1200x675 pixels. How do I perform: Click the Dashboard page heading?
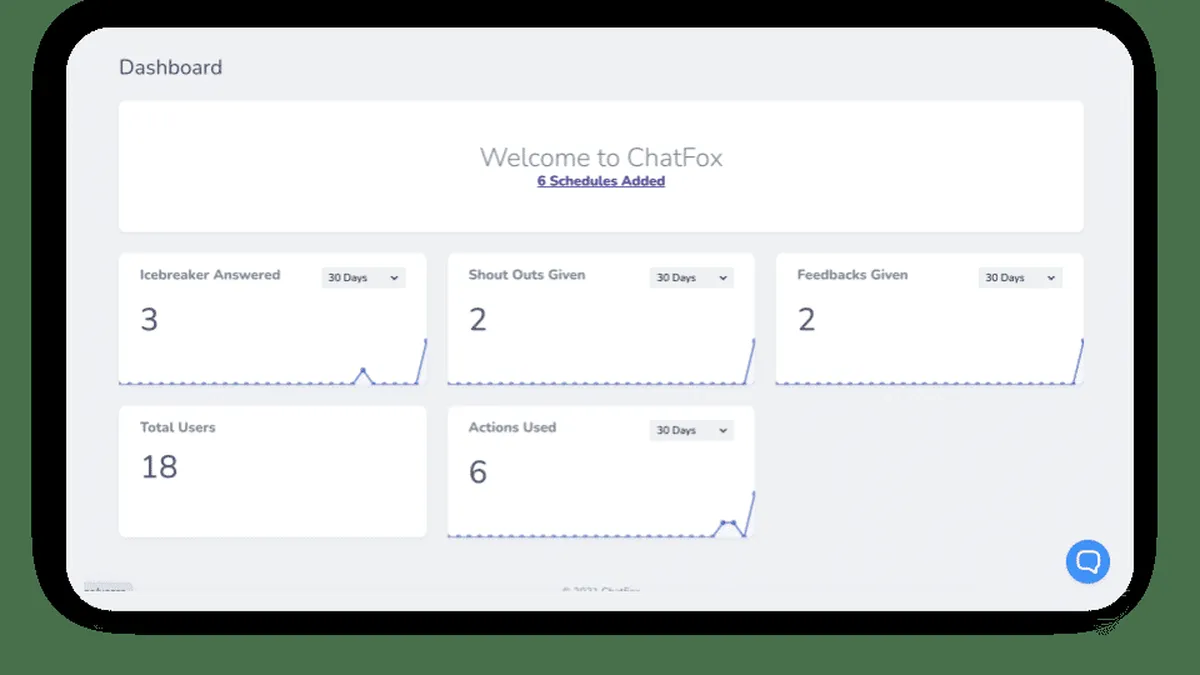(171, 67)
